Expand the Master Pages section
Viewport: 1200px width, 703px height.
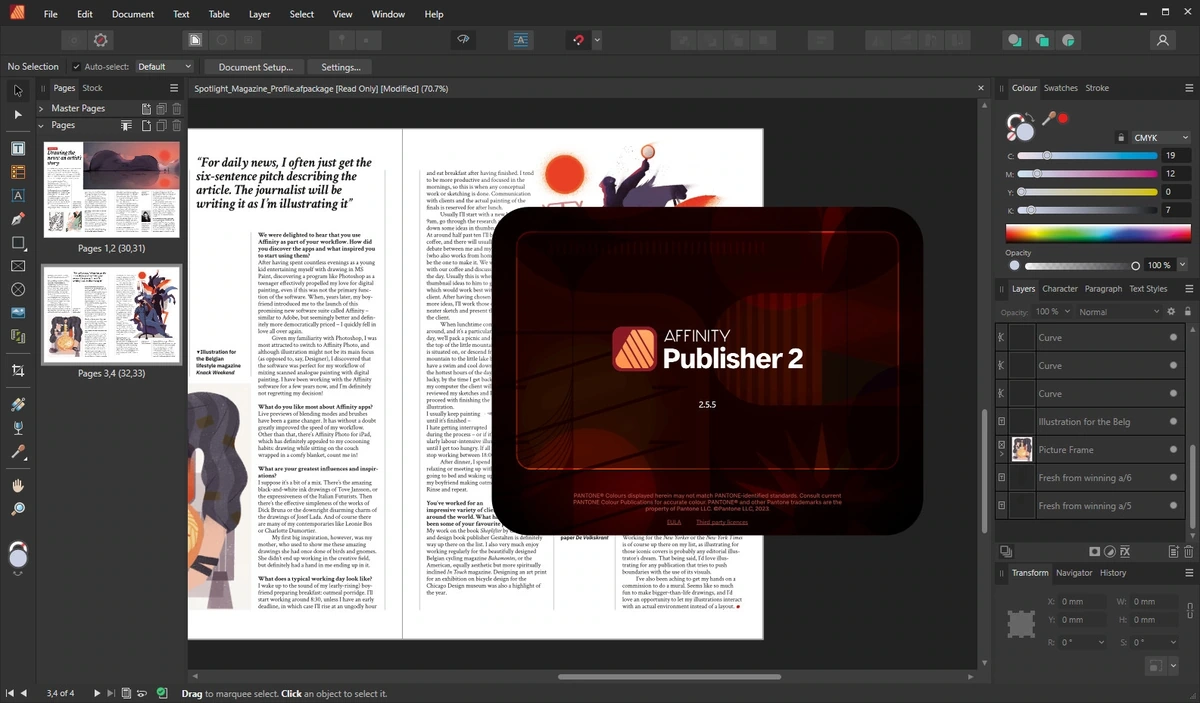pos(41,108)
